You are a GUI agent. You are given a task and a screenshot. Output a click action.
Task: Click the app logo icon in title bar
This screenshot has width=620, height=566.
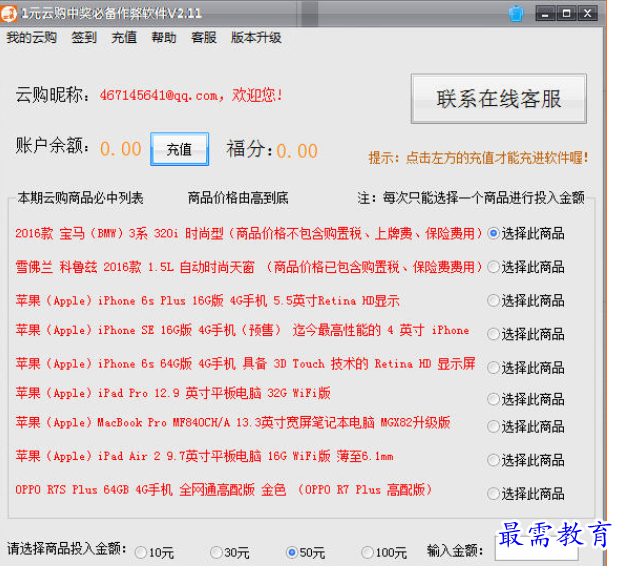click(x=9, y=13)
